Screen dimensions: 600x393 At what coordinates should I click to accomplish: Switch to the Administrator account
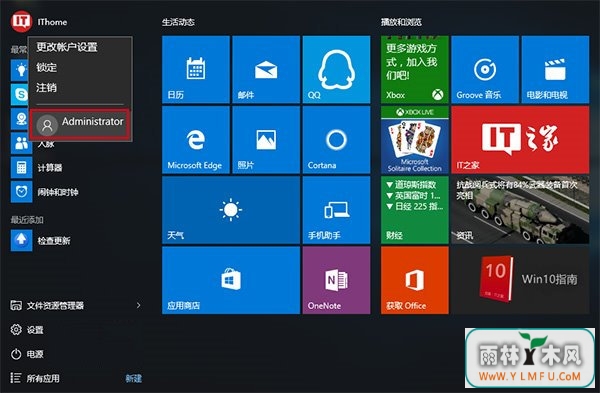80,124
